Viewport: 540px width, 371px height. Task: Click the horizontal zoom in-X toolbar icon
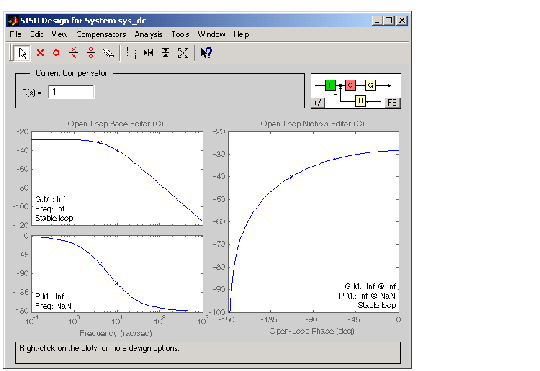pos(148,53)
